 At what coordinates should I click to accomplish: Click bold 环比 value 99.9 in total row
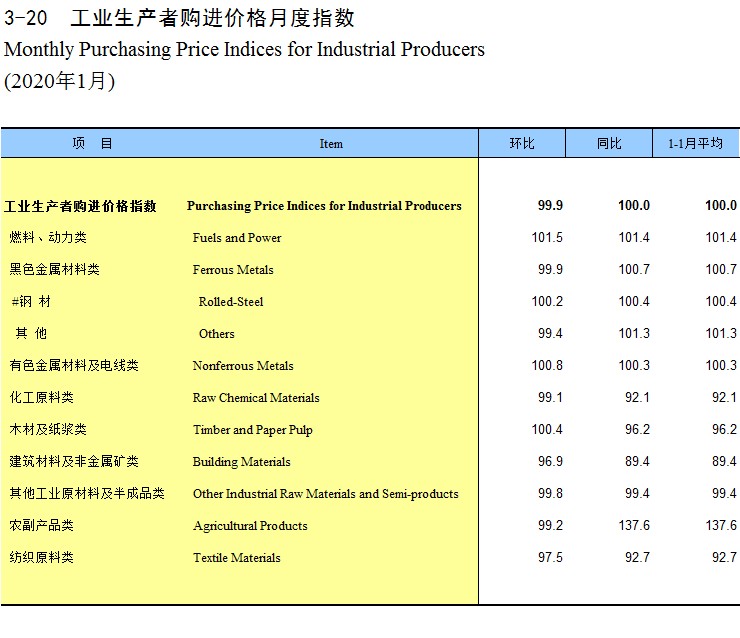(x=550, y=205)
